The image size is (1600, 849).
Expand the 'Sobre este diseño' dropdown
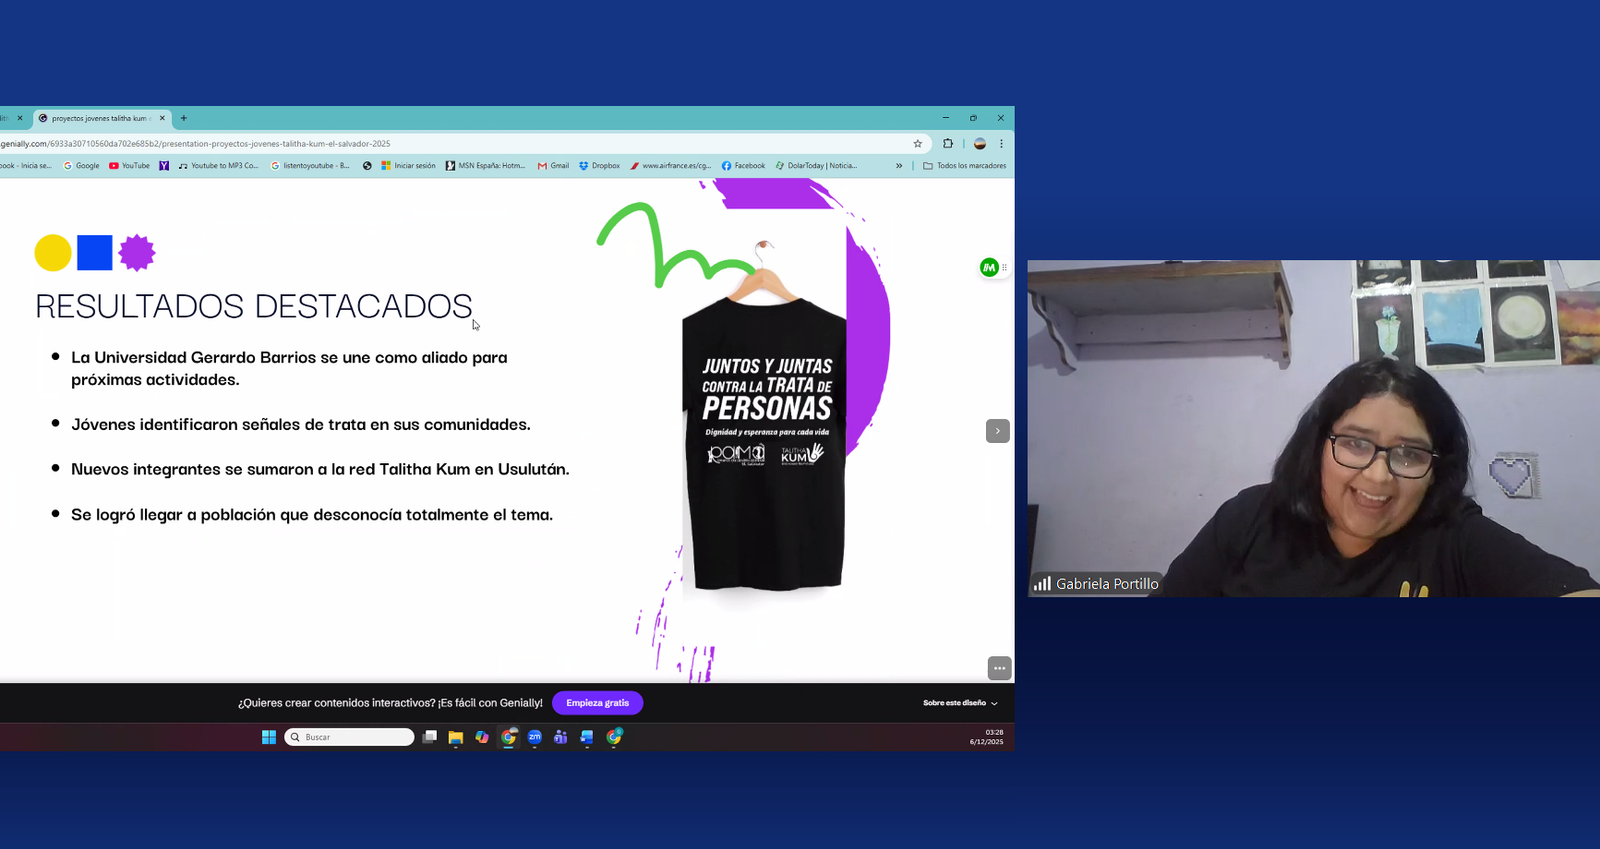click(960, 703)
